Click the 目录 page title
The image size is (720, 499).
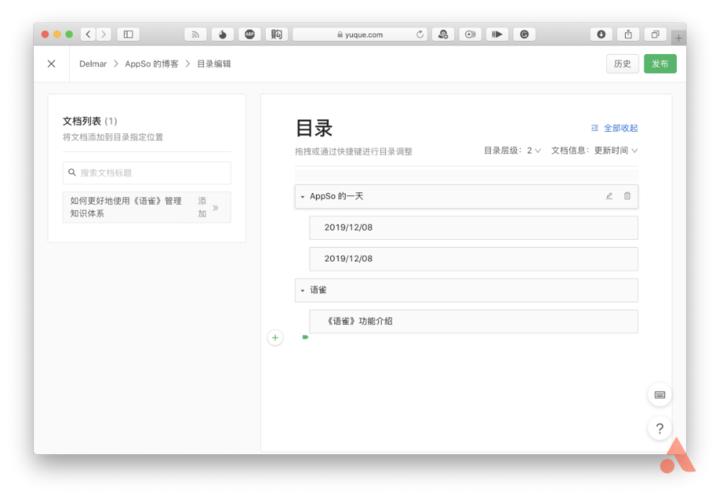pos(314,128)
